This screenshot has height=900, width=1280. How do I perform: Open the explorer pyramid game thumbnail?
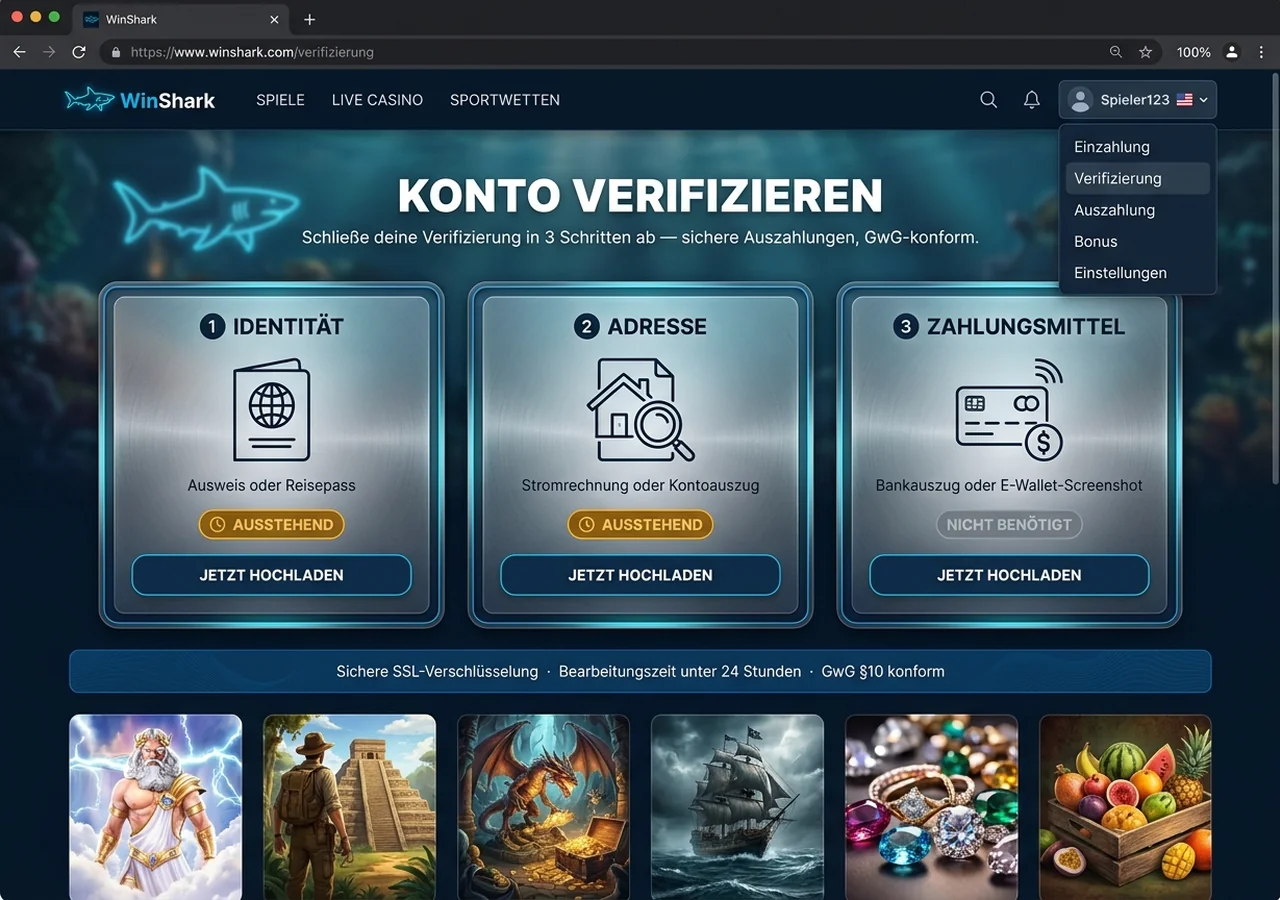click(349, 807)
